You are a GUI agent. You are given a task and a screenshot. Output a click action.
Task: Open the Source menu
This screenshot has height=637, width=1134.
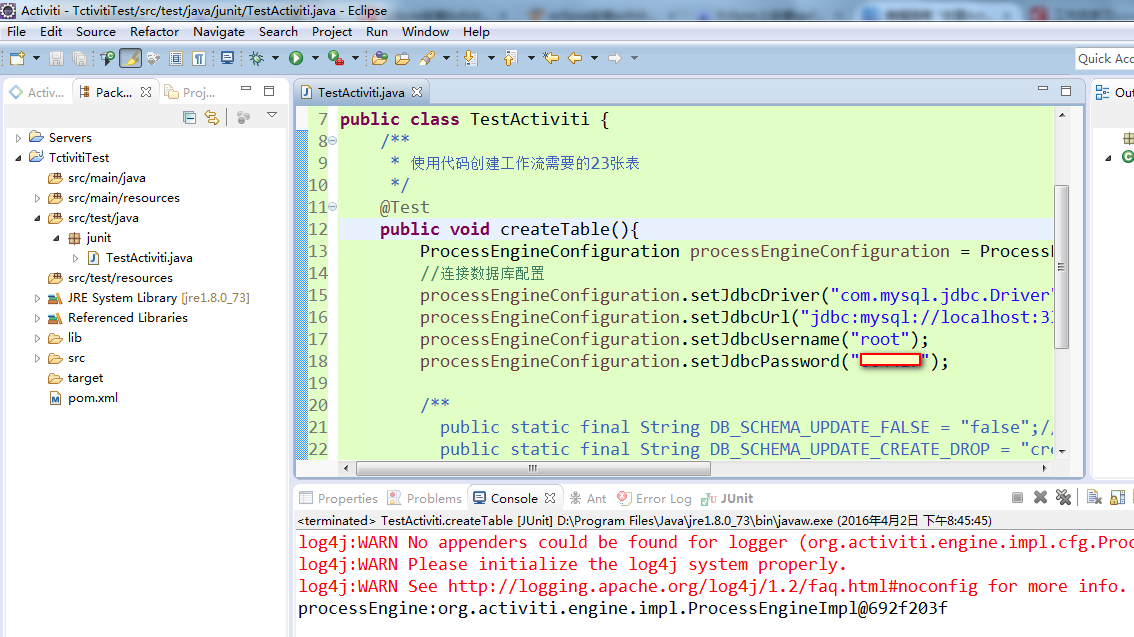pyautogui.click(x=95, y=32)
